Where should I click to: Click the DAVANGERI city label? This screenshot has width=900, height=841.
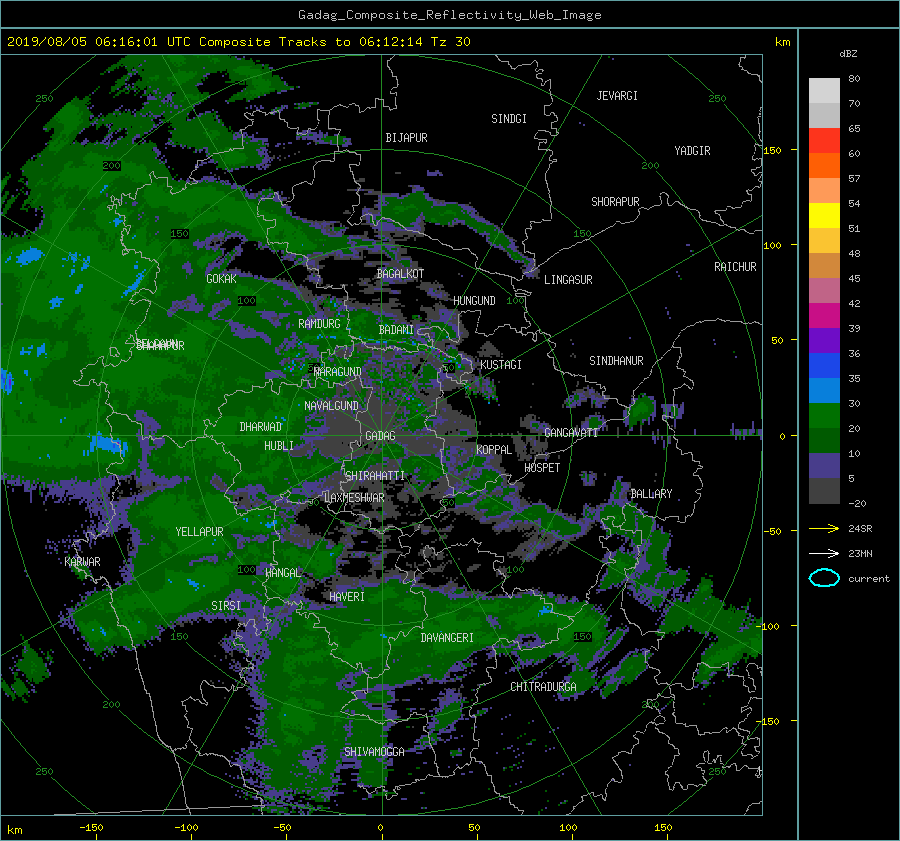click(447, 638)
